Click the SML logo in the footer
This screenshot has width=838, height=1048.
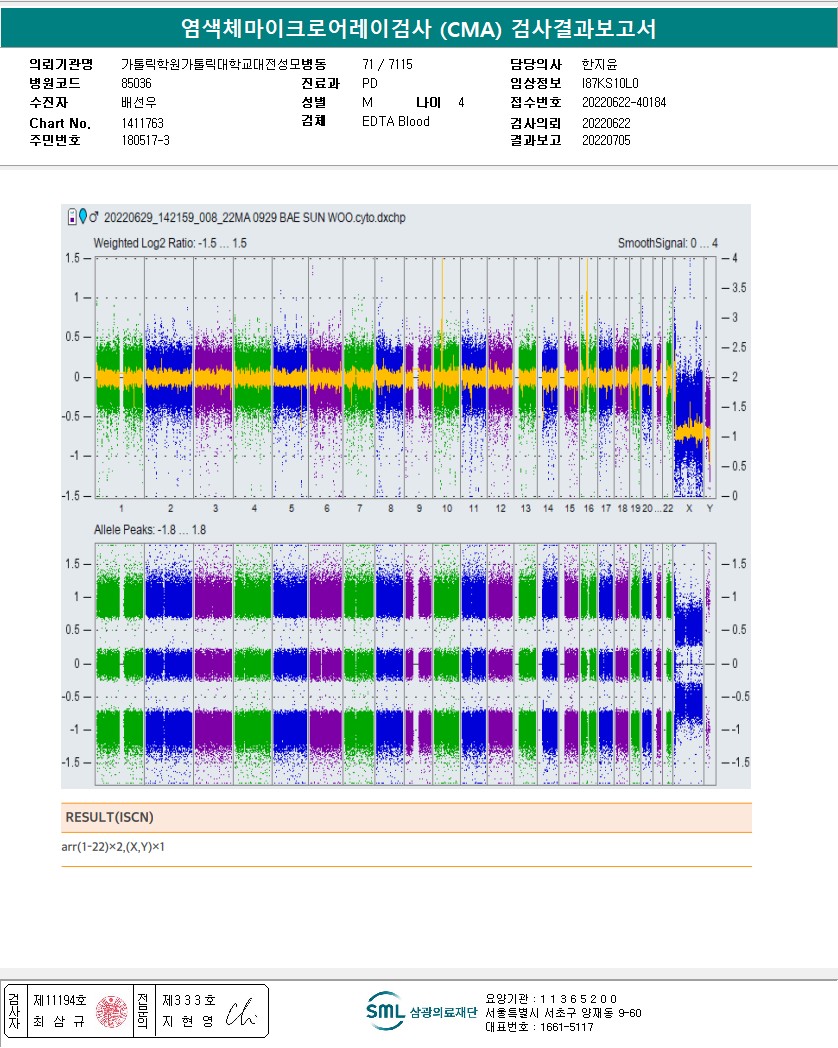(385, 1011)
